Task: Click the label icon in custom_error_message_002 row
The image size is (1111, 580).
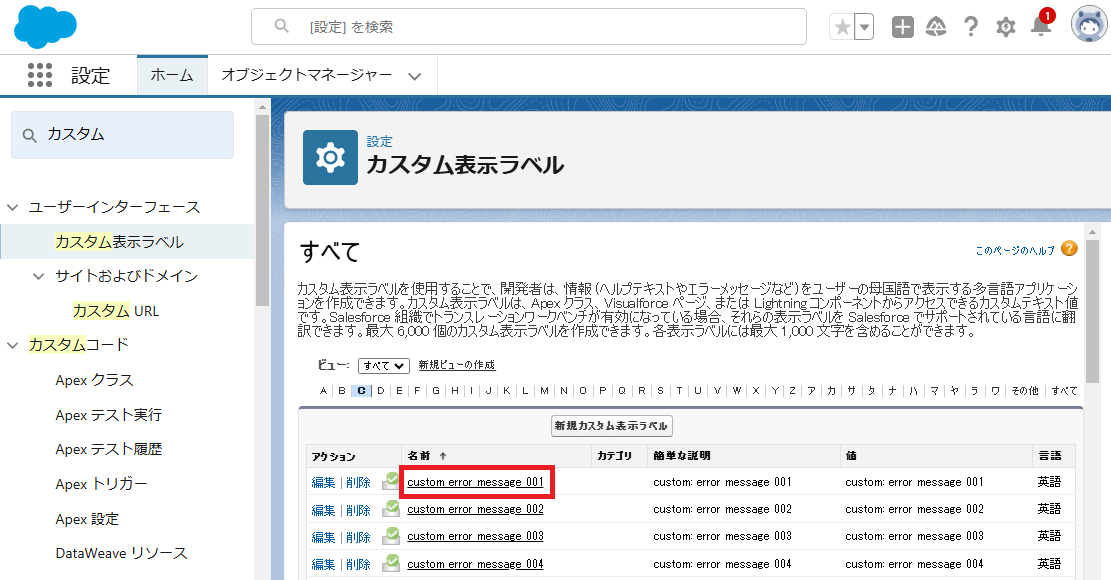Action: (x=390, y=509)
